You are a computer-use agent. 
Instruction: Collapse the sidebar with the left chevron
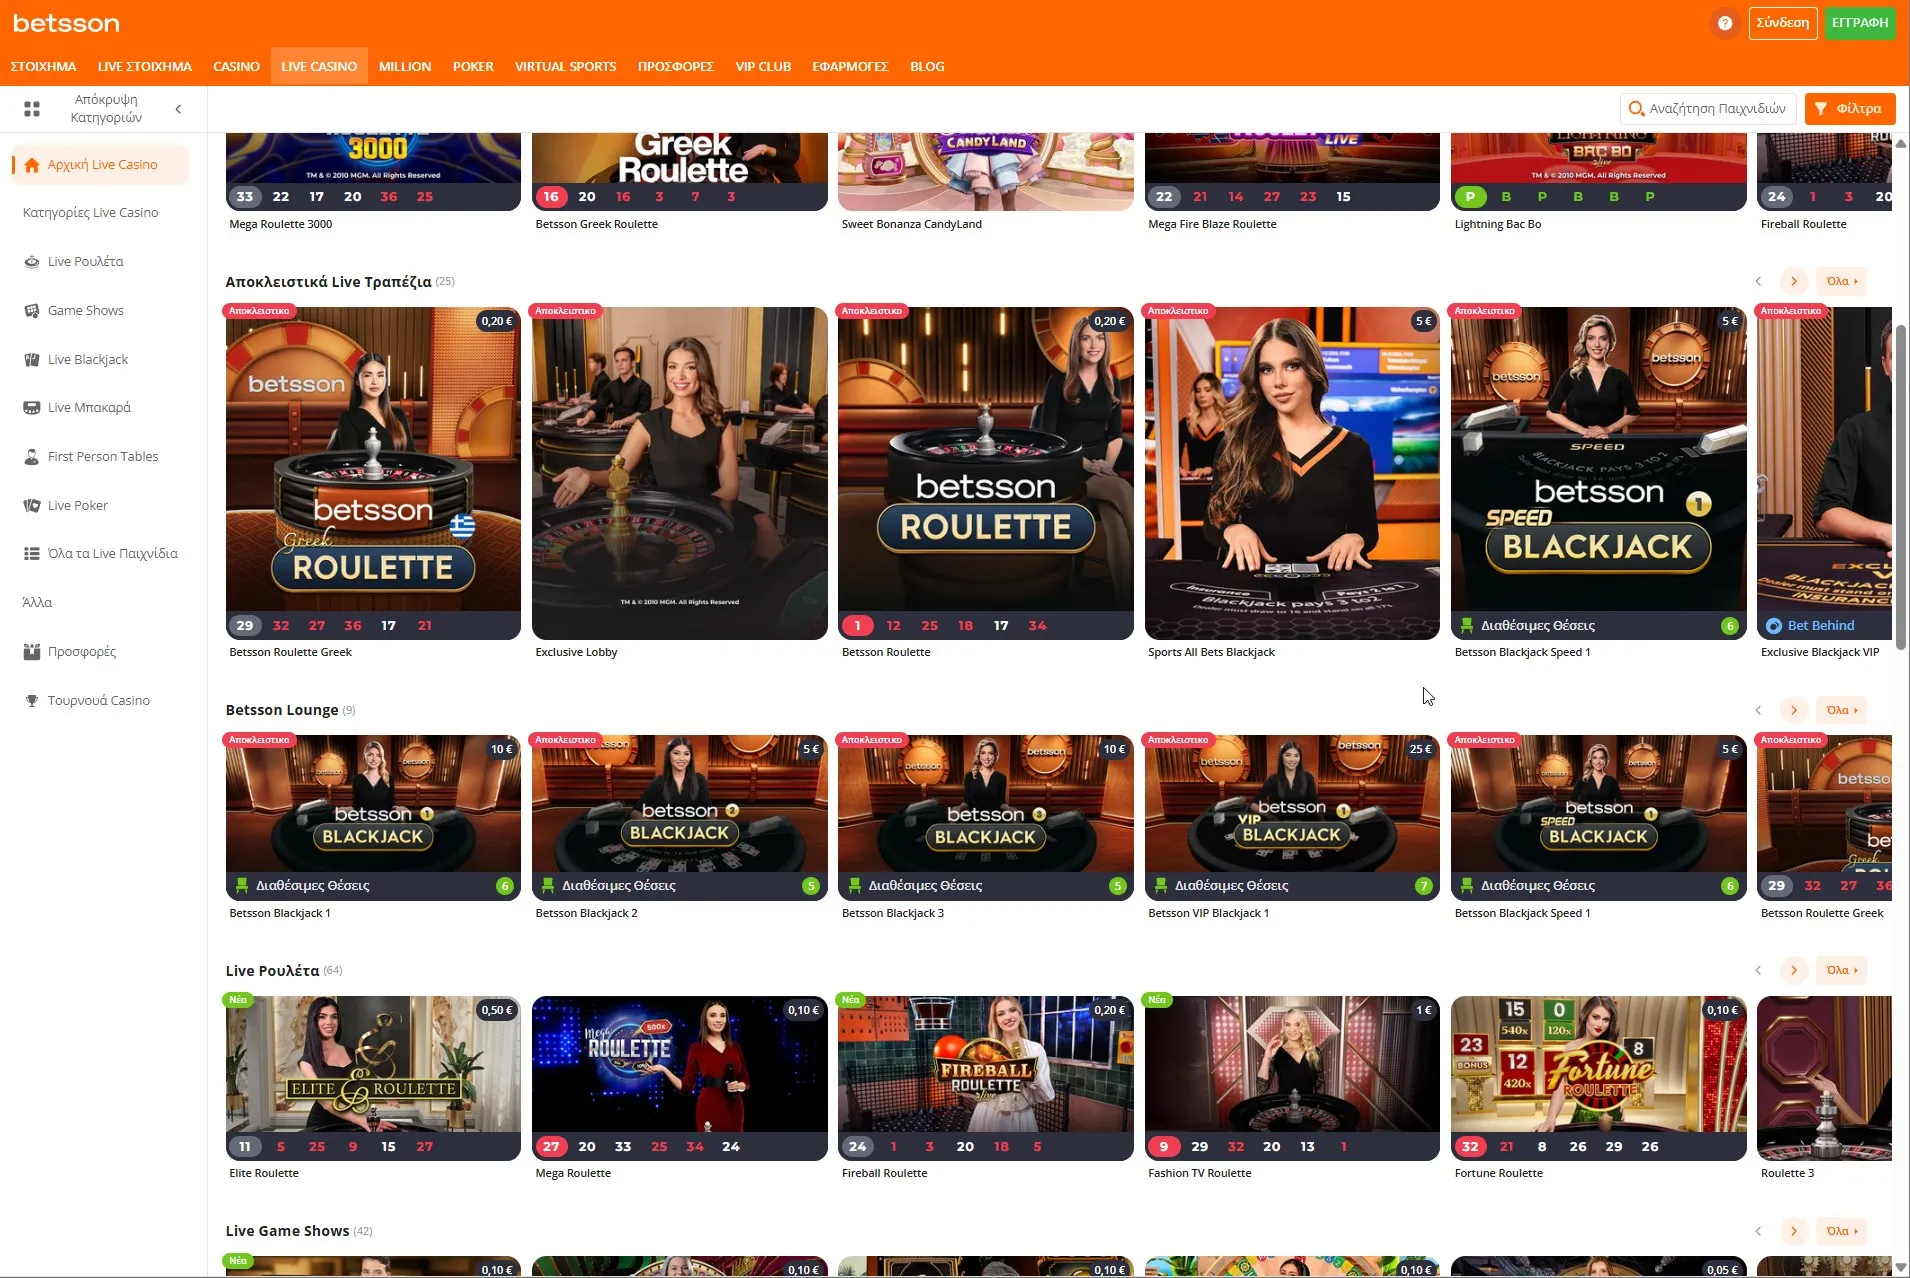pyautogui.click(x=179, y=108)
